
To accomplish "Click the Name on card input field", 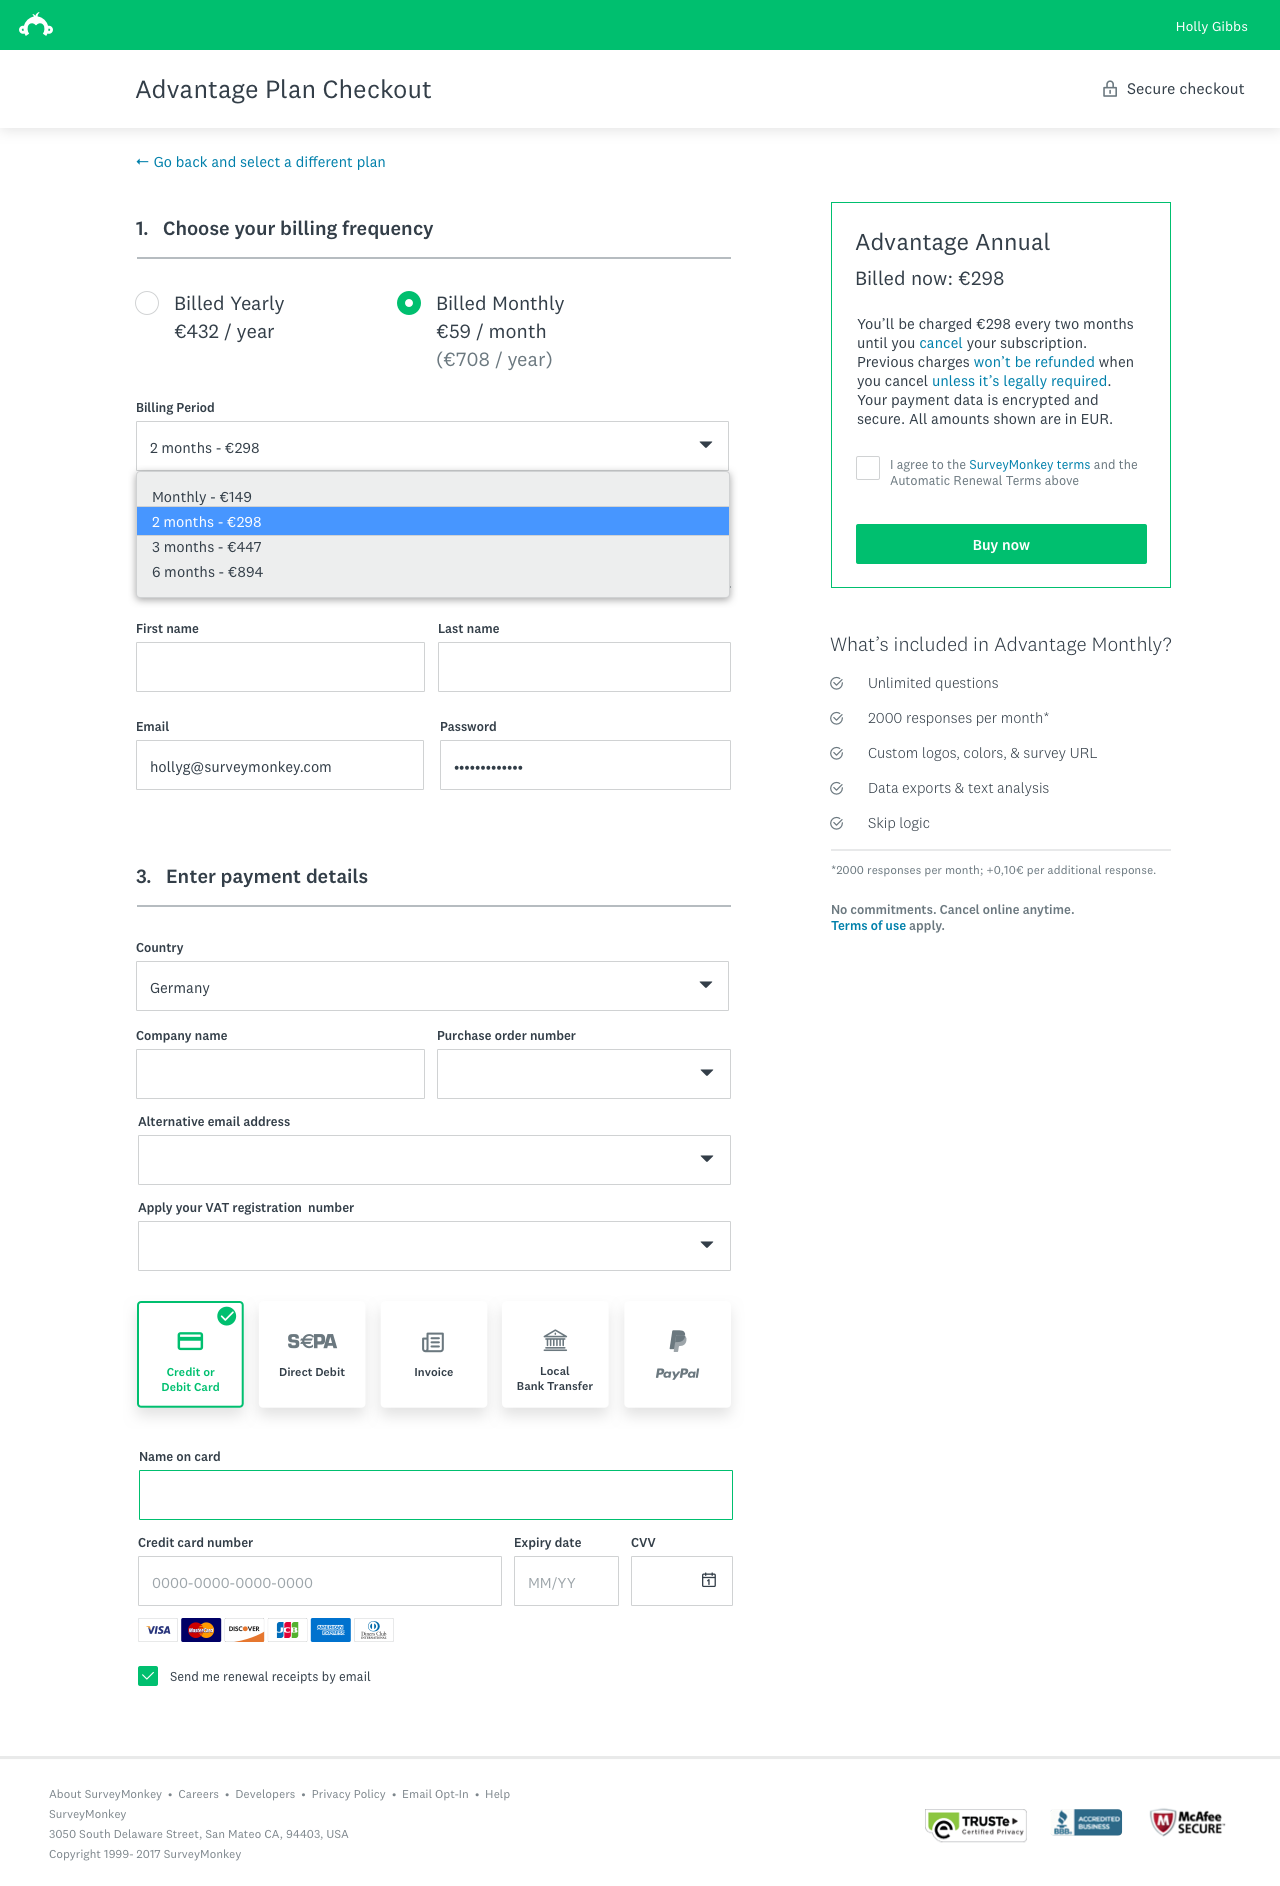I will point(435,1495).
